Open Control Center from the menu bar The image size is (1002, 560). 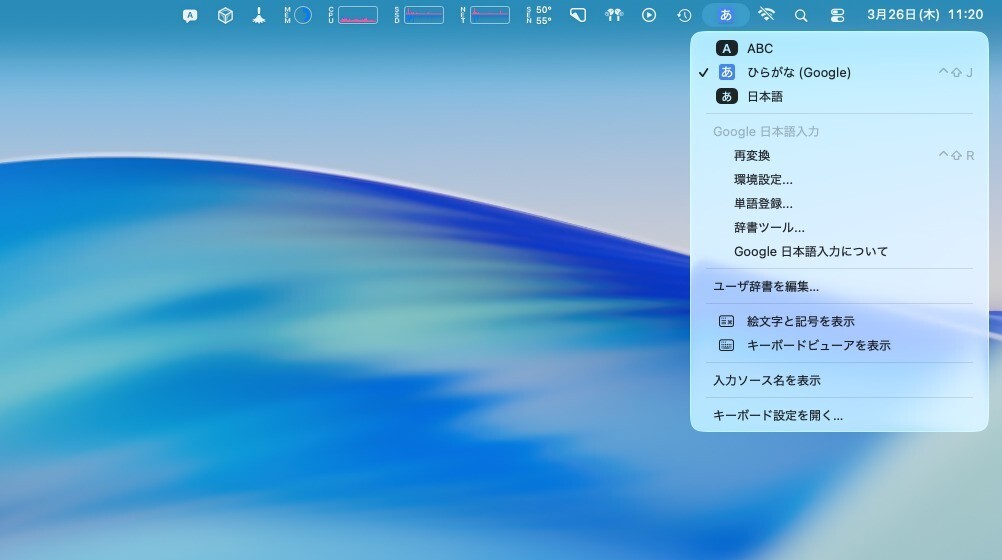837,15
